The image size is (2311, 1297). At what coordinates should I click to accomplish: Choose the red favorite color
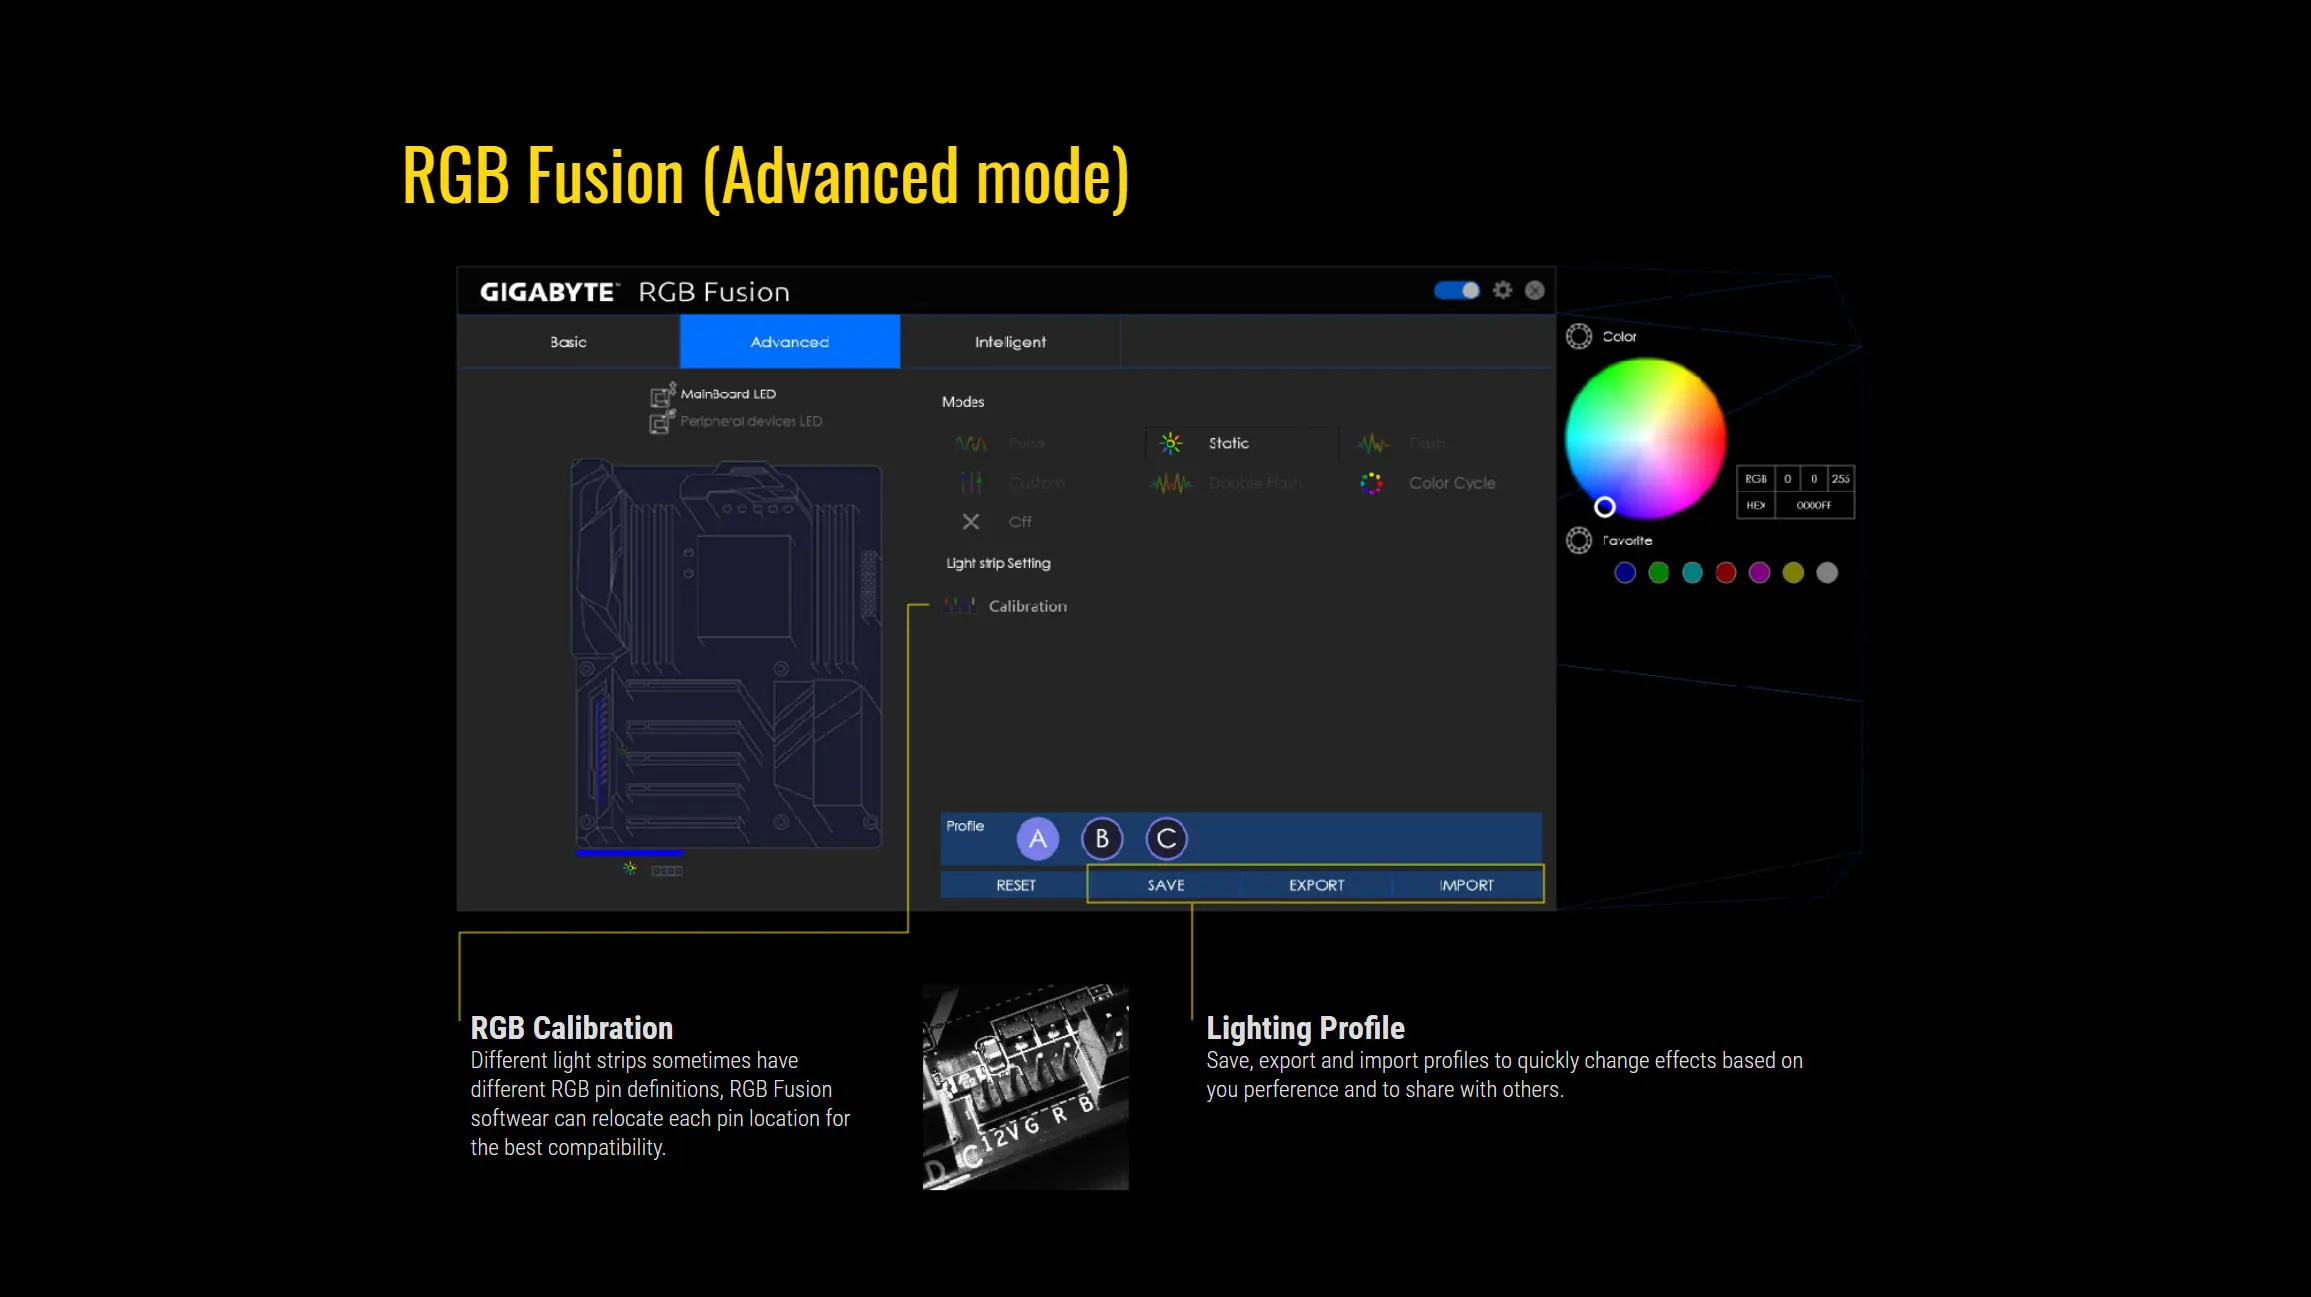click(x=1726, y=572)
